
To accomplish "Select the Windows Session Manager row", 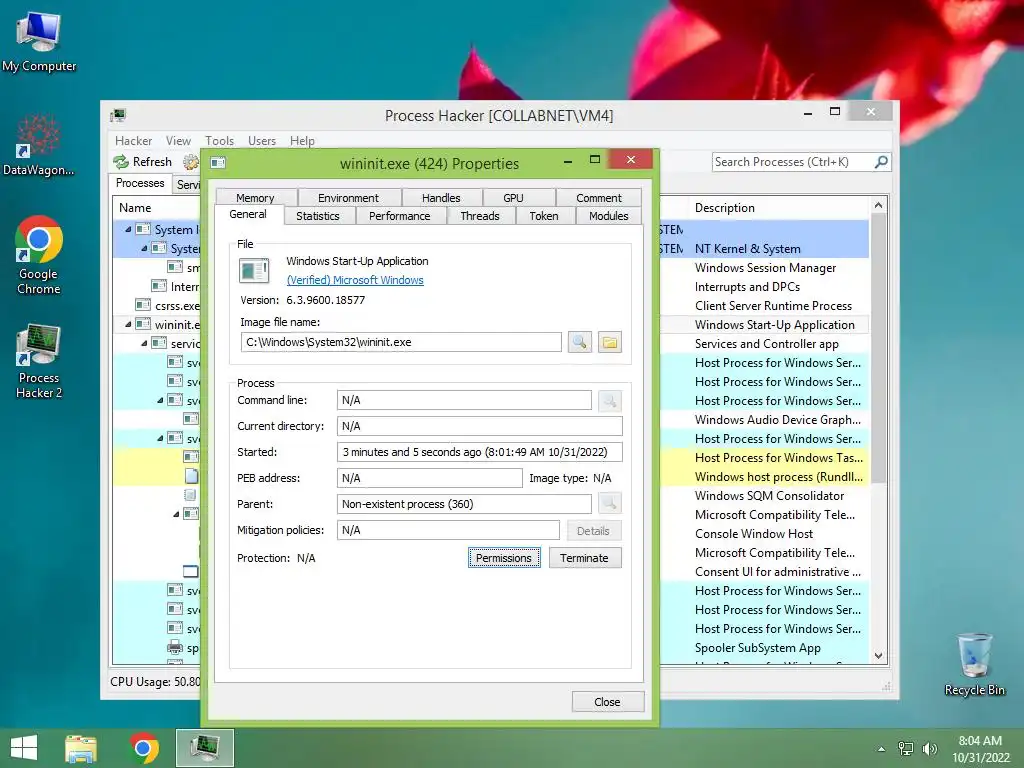I will [765, 268].
